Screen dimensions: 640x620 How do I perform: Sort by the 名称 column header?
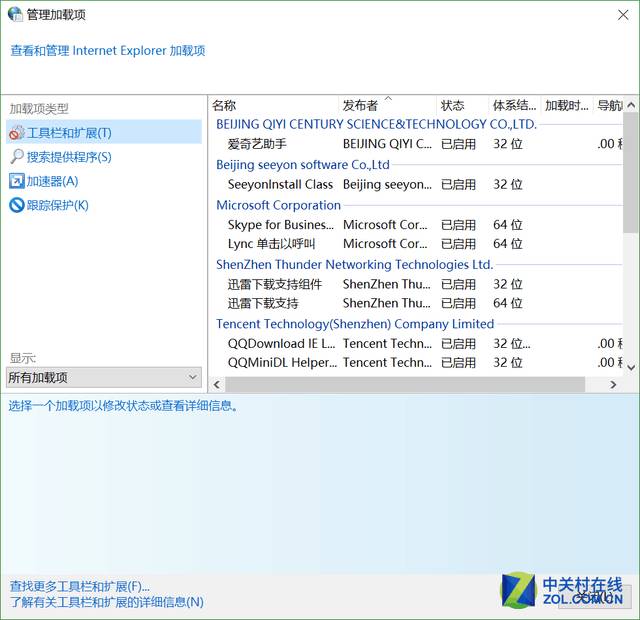point(273,105)
